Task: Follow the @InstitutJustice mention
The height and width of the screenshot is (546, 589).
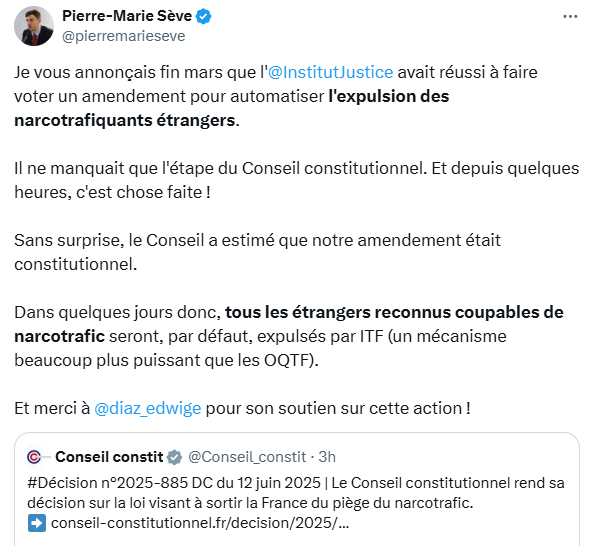Action: [x=331, y=72]
